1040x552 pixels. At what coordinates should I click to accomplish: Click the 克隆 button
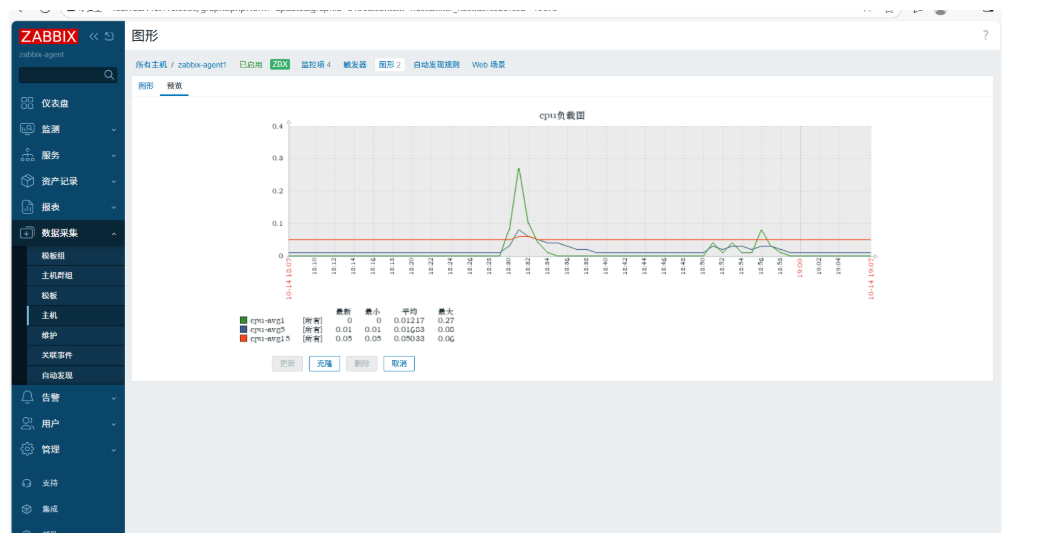(324, 364)
